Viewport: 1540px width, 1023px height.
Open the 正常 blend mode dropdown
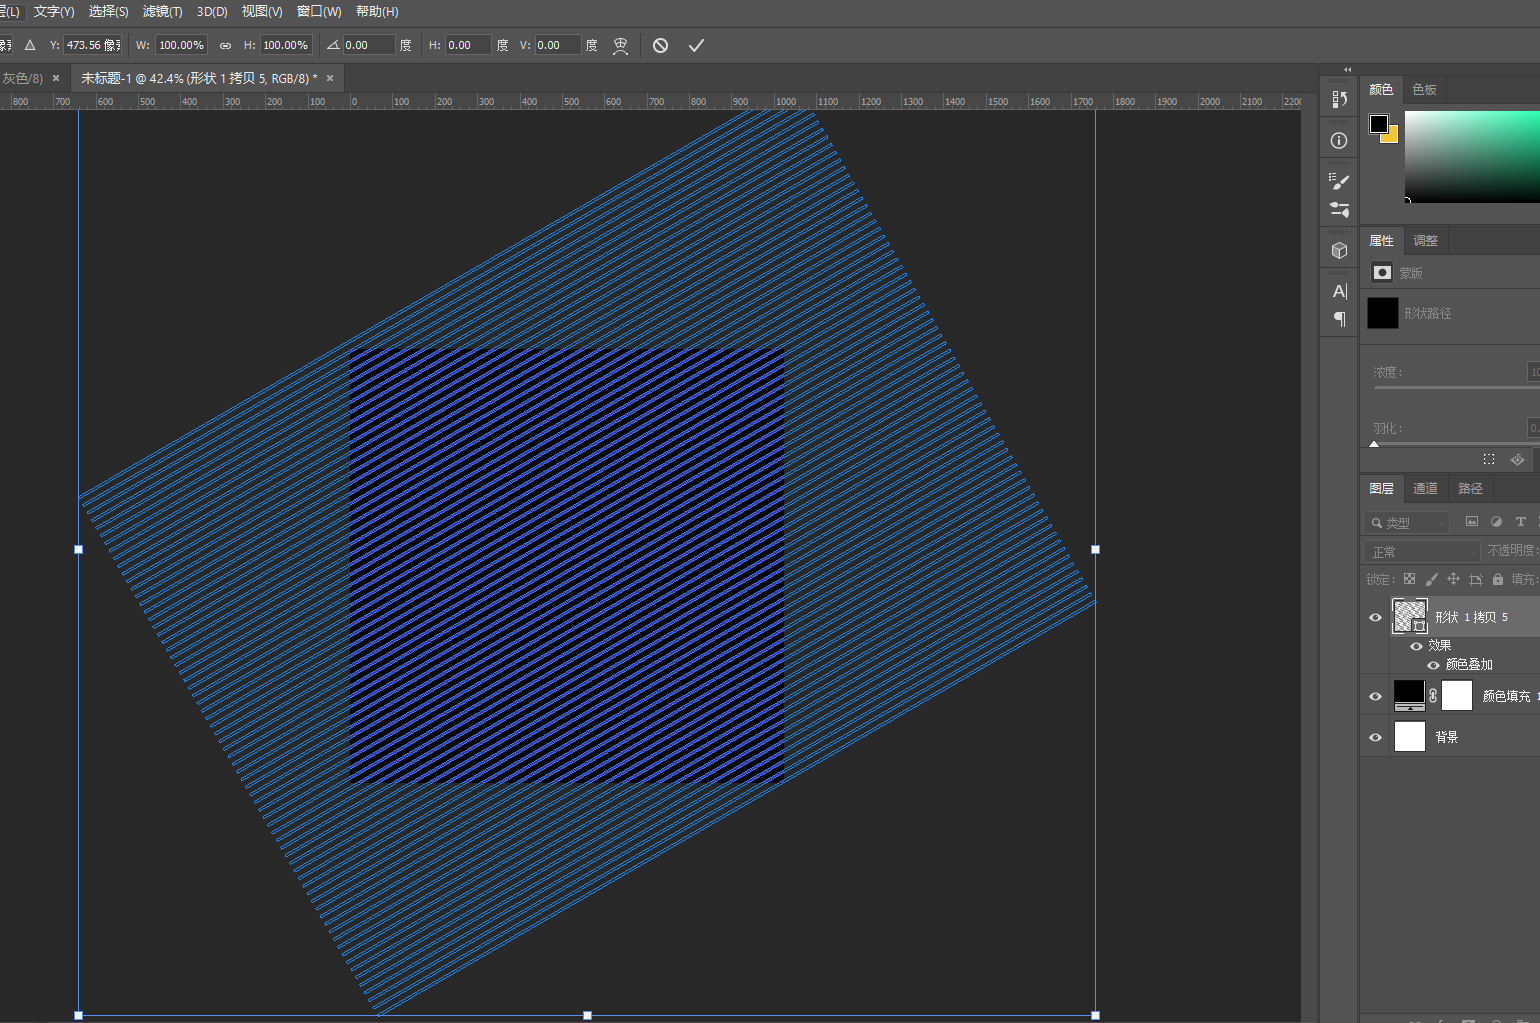1421,552
